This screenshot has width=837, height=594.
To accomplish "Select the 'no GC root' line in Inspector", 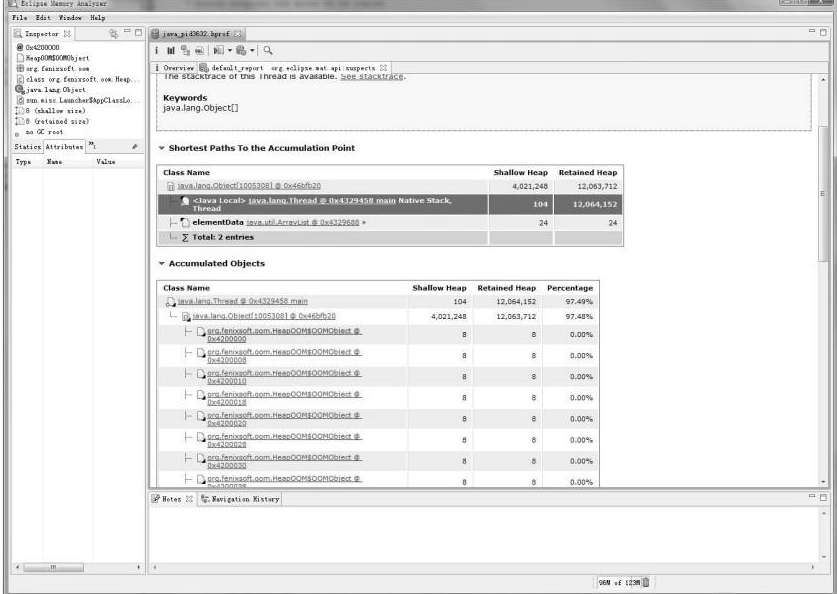I will tap(44, 132).
